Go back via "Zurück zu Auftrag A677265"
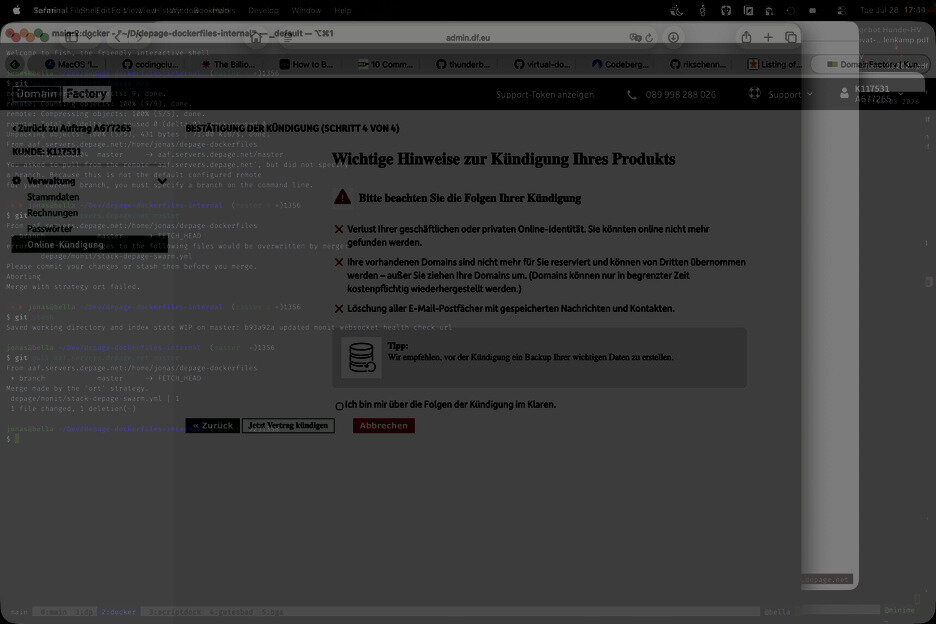Screen dimensions: 936x624 tap(72, 128)
